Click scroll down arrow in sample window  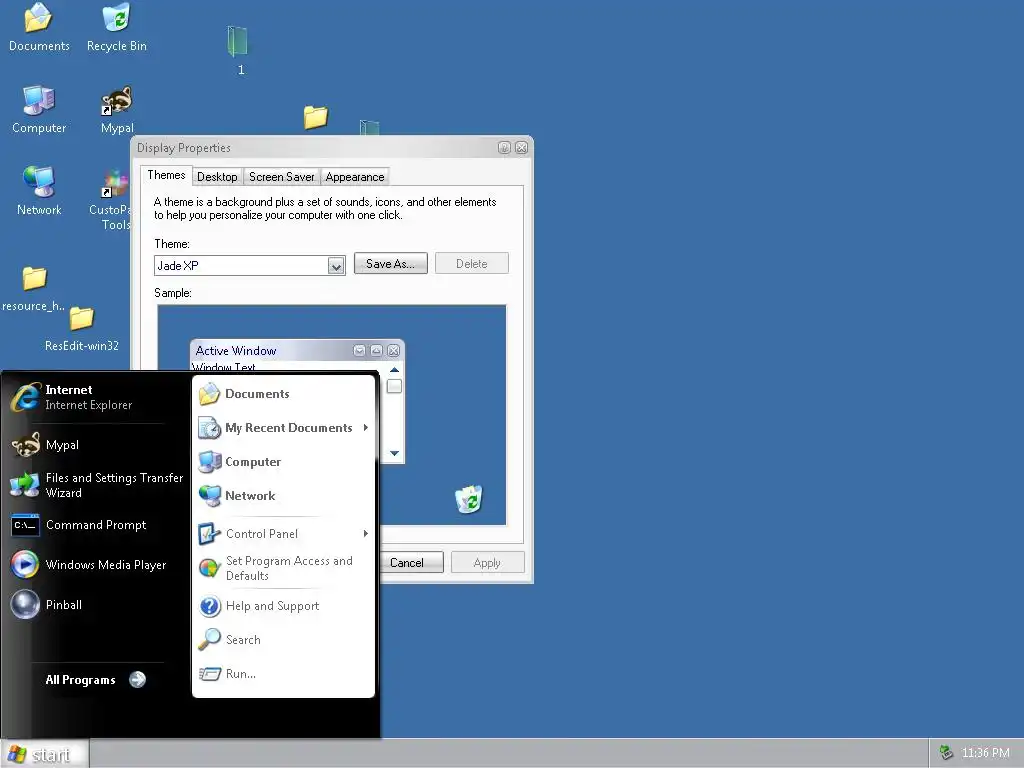click(x=394, y=453)
